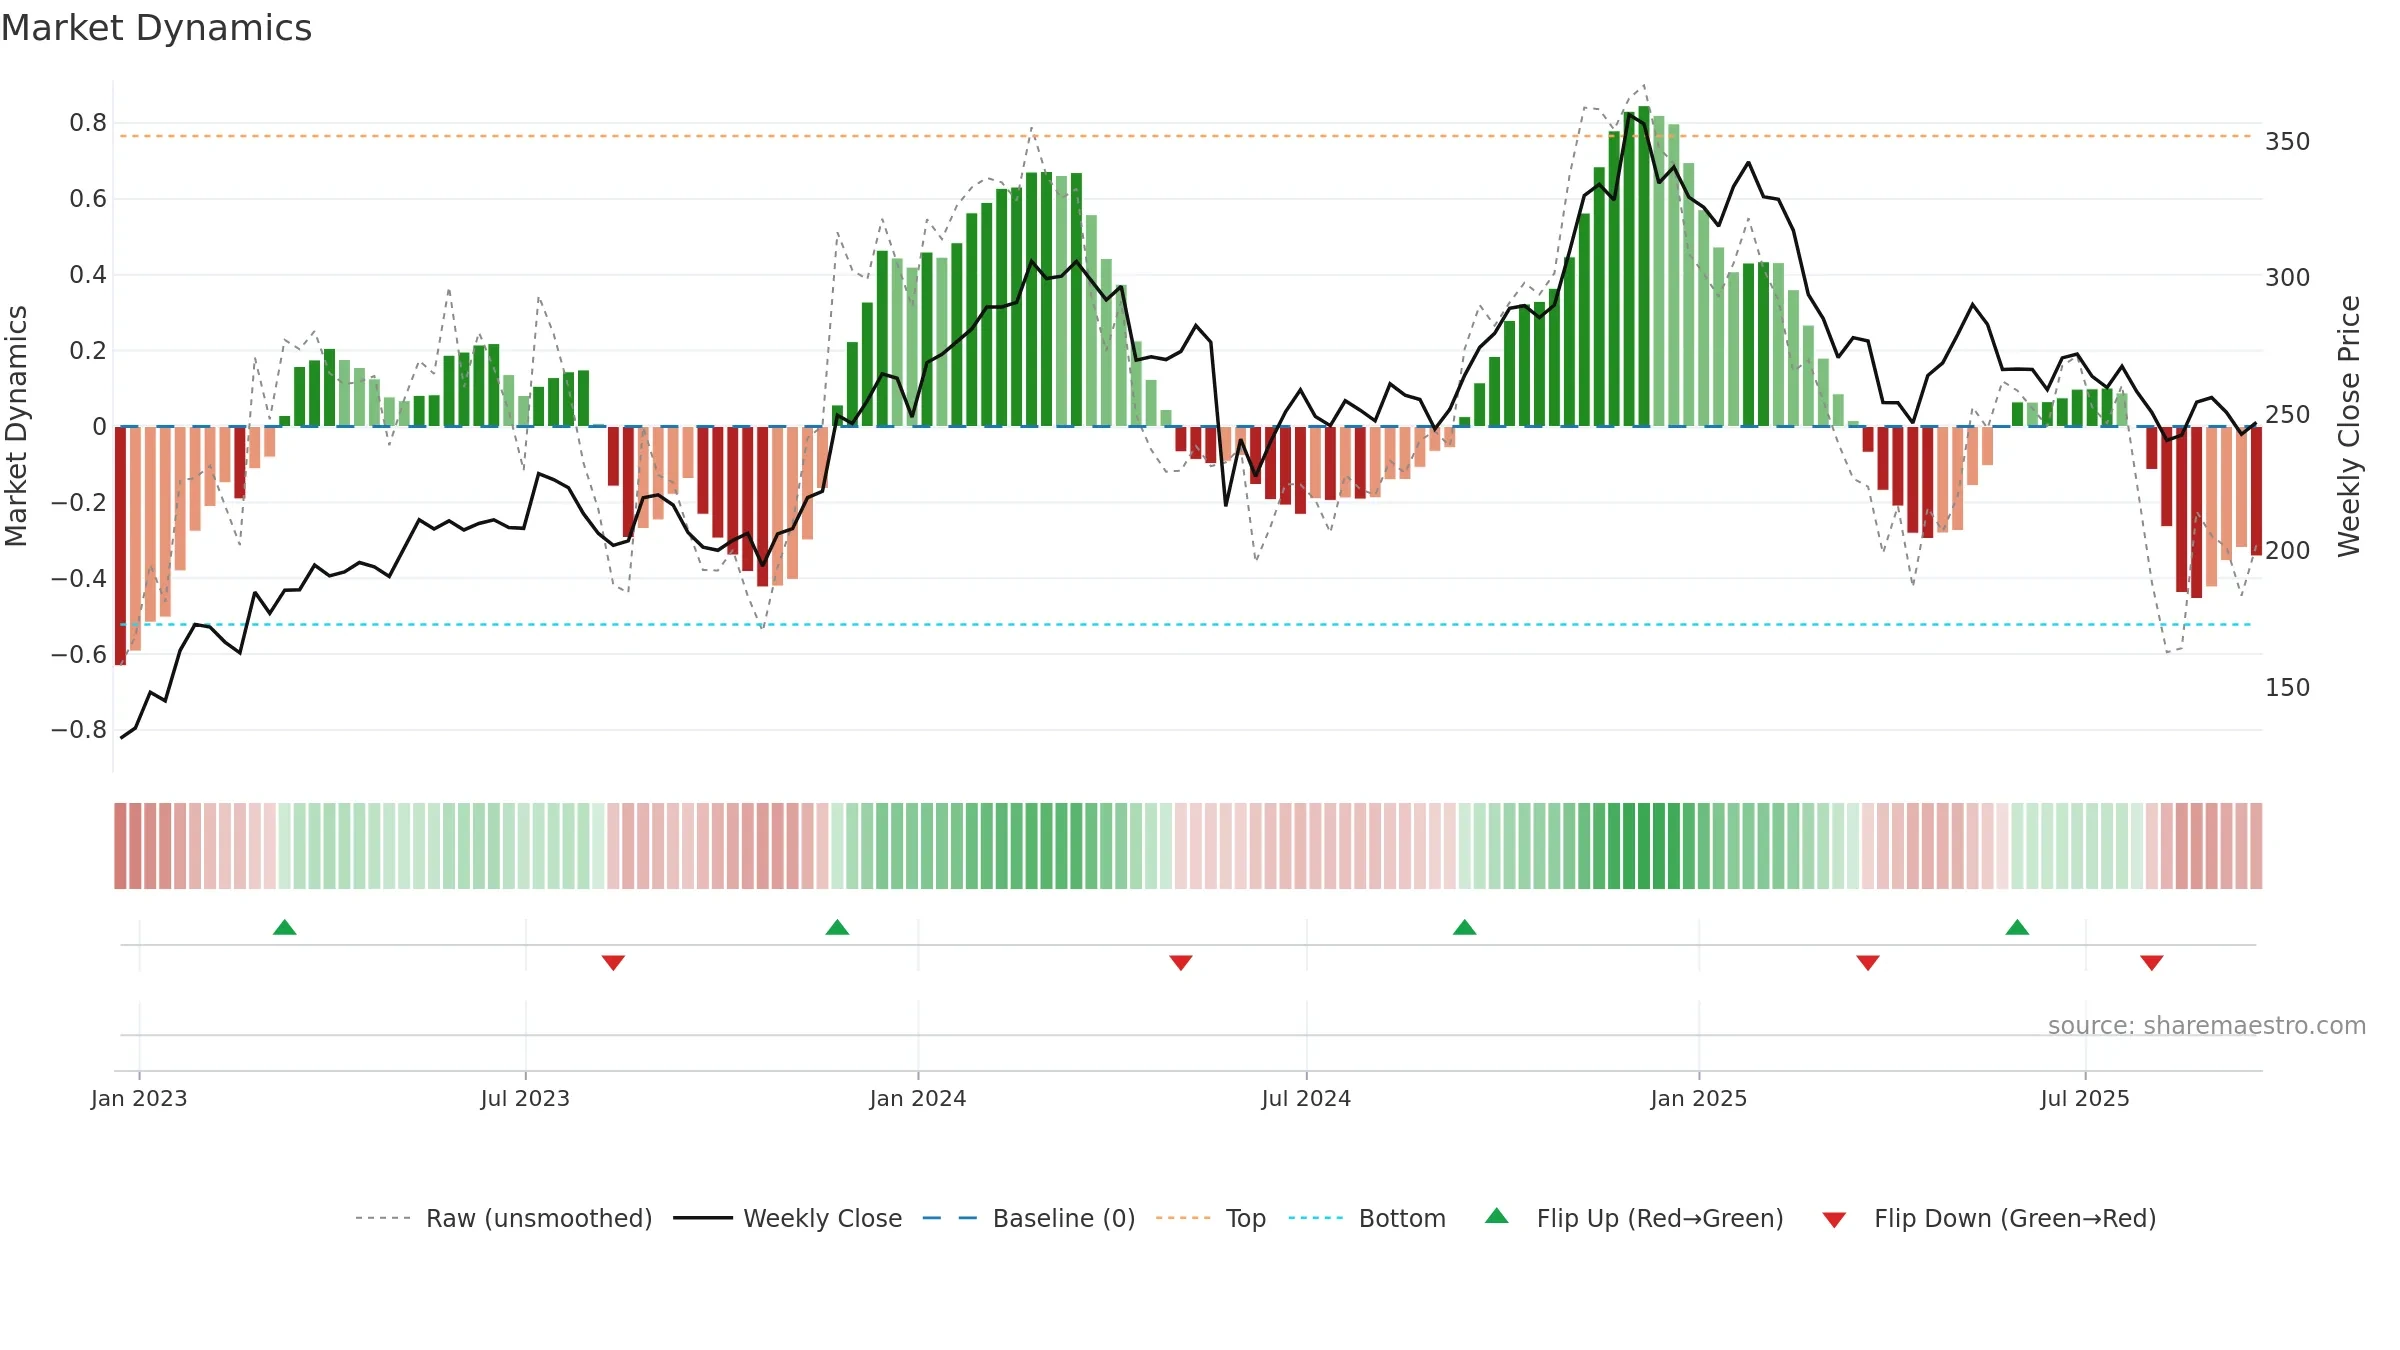The image size is (2400, 1350).
Task: Click the 250 price axis tick label
Action: click(x=2288, y=414)
